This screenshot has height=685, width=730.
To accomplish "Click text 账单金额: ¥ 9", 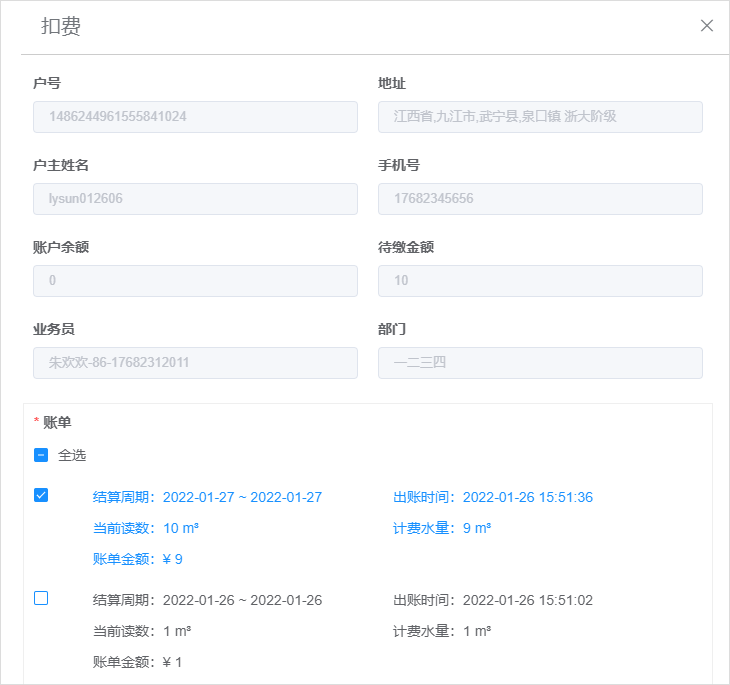I will (x=137, y=559).
